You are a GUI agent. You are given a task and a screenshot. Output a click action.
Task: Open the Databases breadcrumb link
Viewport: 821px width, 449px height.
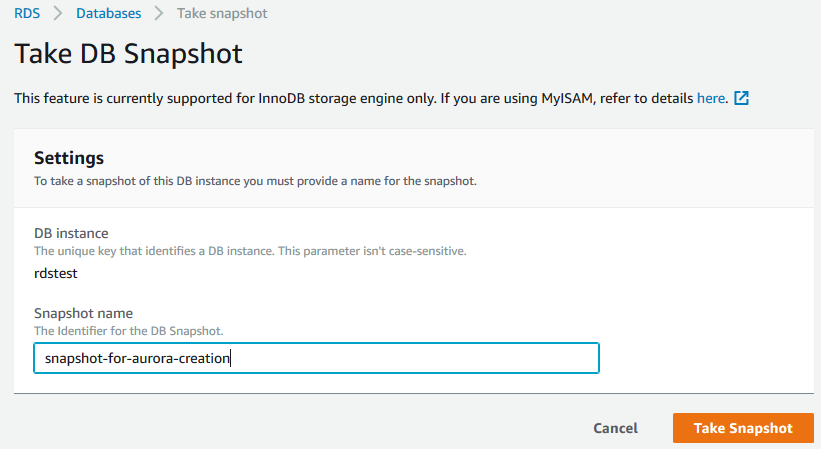point(108,14)
